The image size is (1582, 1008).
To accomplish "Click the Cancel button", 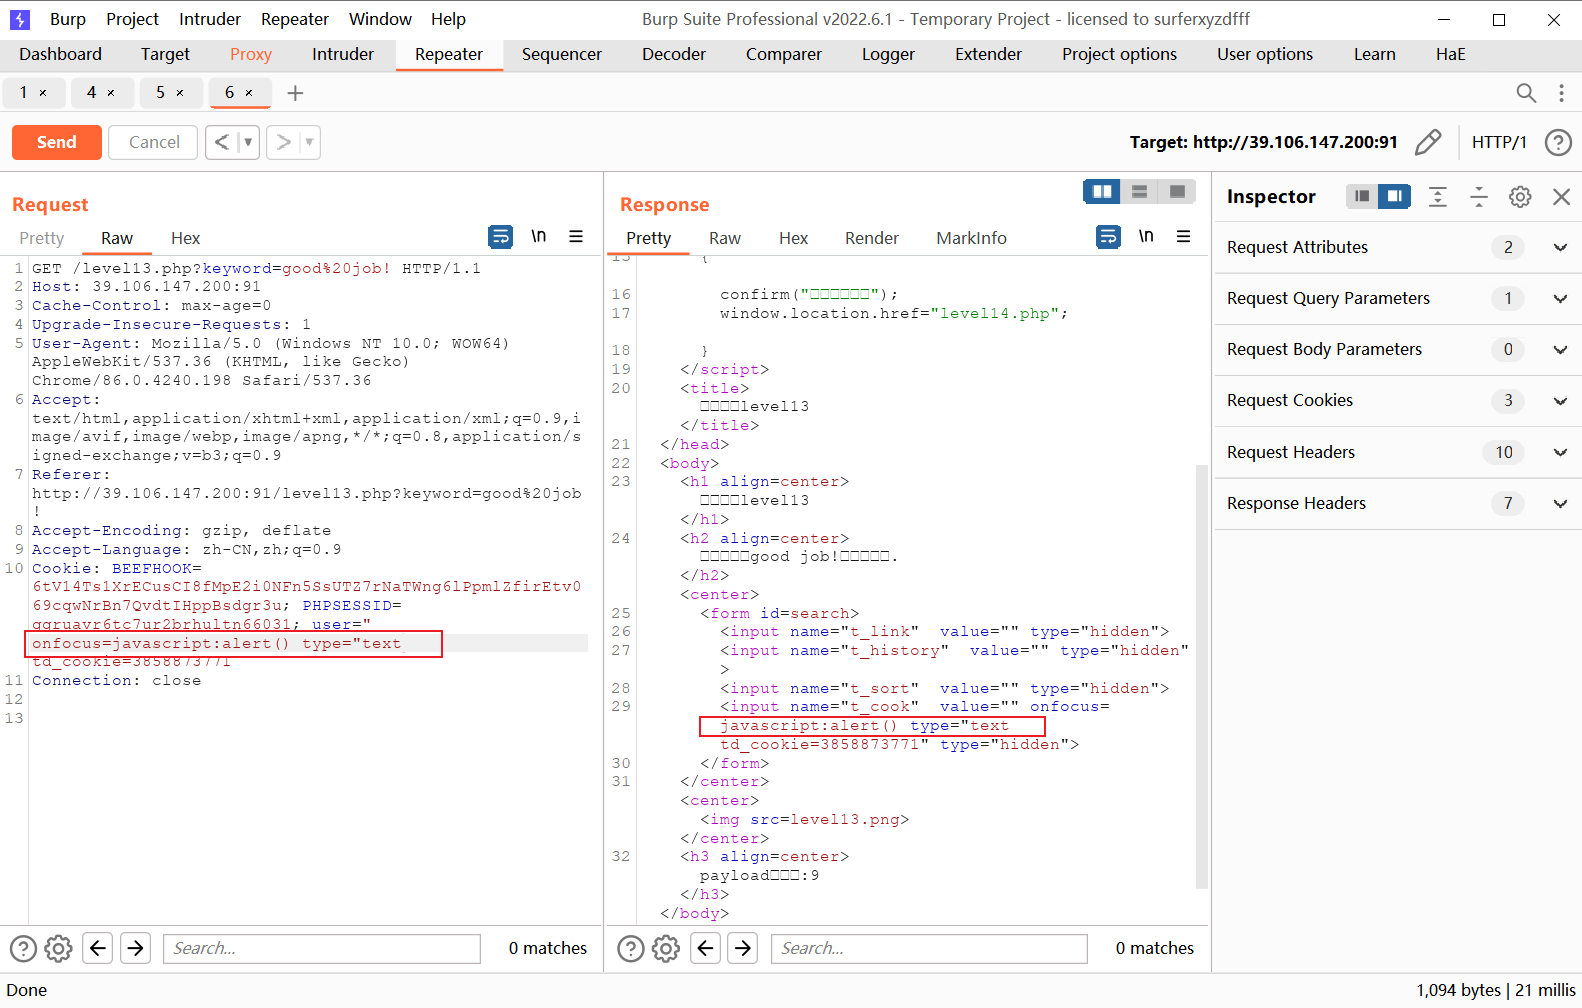I will point(154,142).
